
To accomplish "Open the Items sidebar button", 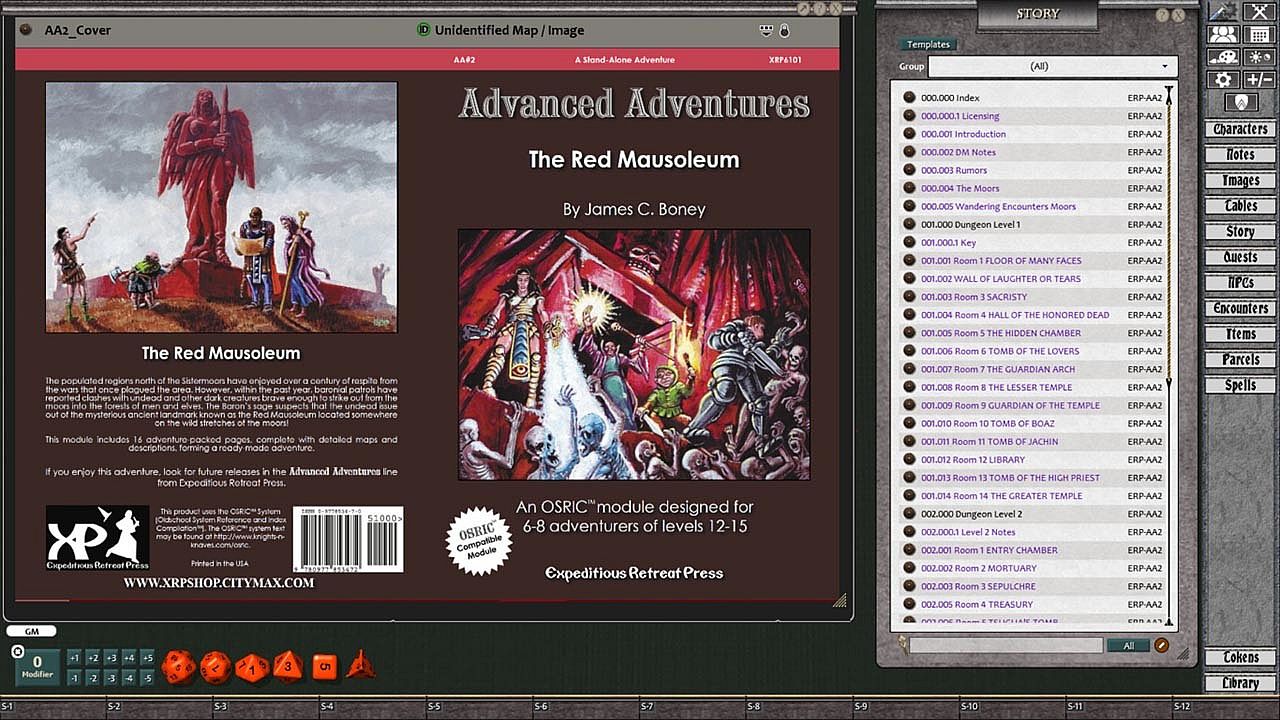I will (1240, 334).
